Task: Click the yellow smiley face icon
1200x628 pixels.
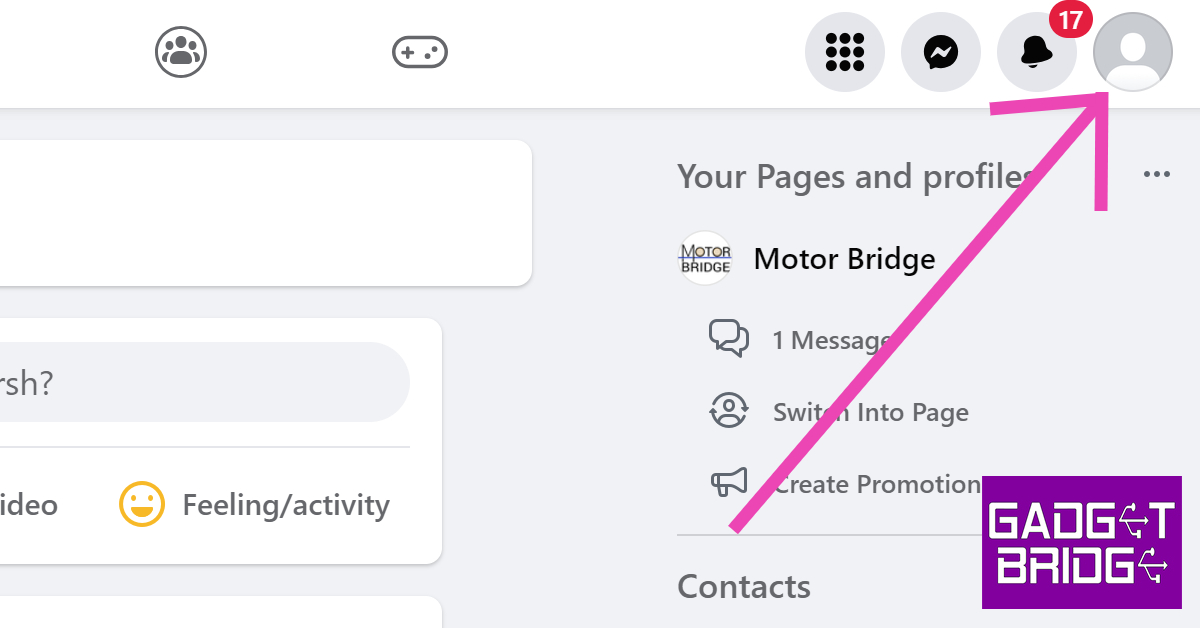Action: click(x=141, y=504)
